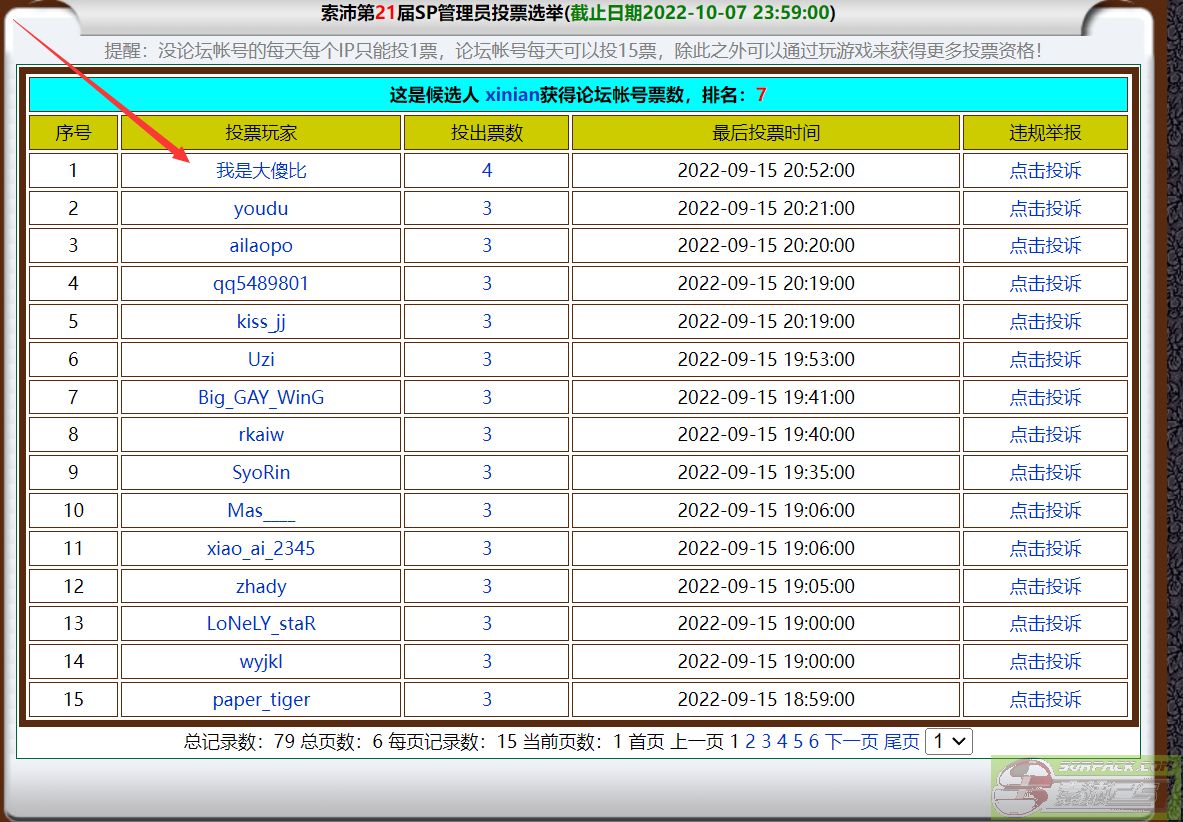This screenshot has height=822, width=1183.
Task: Open voter kiss_jj's profile link
Action: coord(261,321)
